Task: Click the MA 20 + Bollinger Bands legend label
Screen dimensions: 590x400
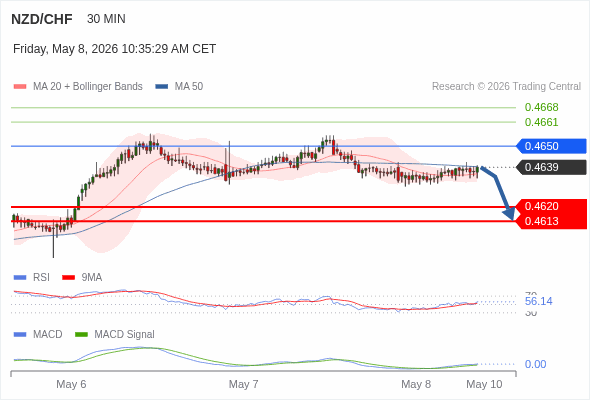Action: (88, 87)
